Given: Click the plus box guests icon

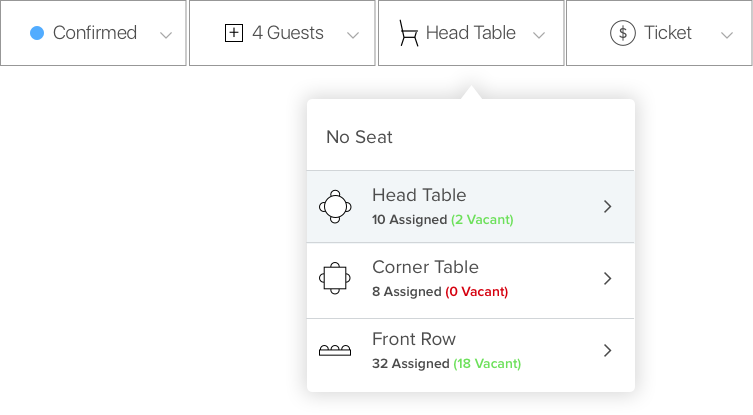Looking at the screenshot, I should click(x=234, y=33).
